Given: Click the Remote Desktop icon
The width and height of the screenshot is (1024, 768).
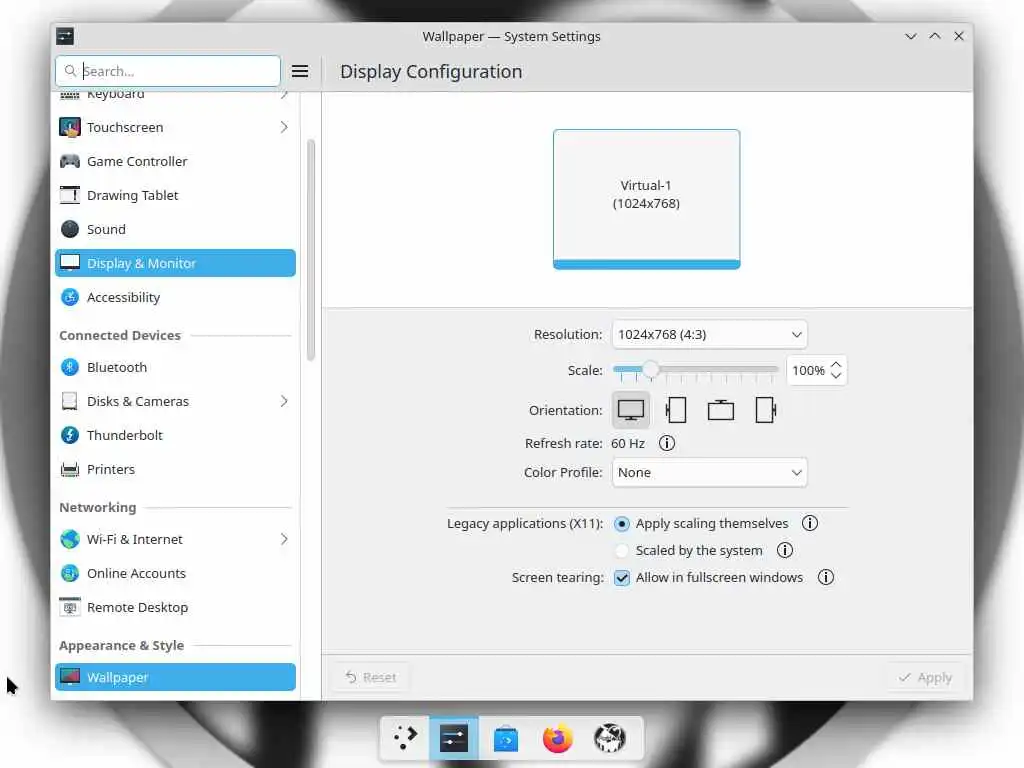Looking at the screenshot, I should [x=70, y=607].
